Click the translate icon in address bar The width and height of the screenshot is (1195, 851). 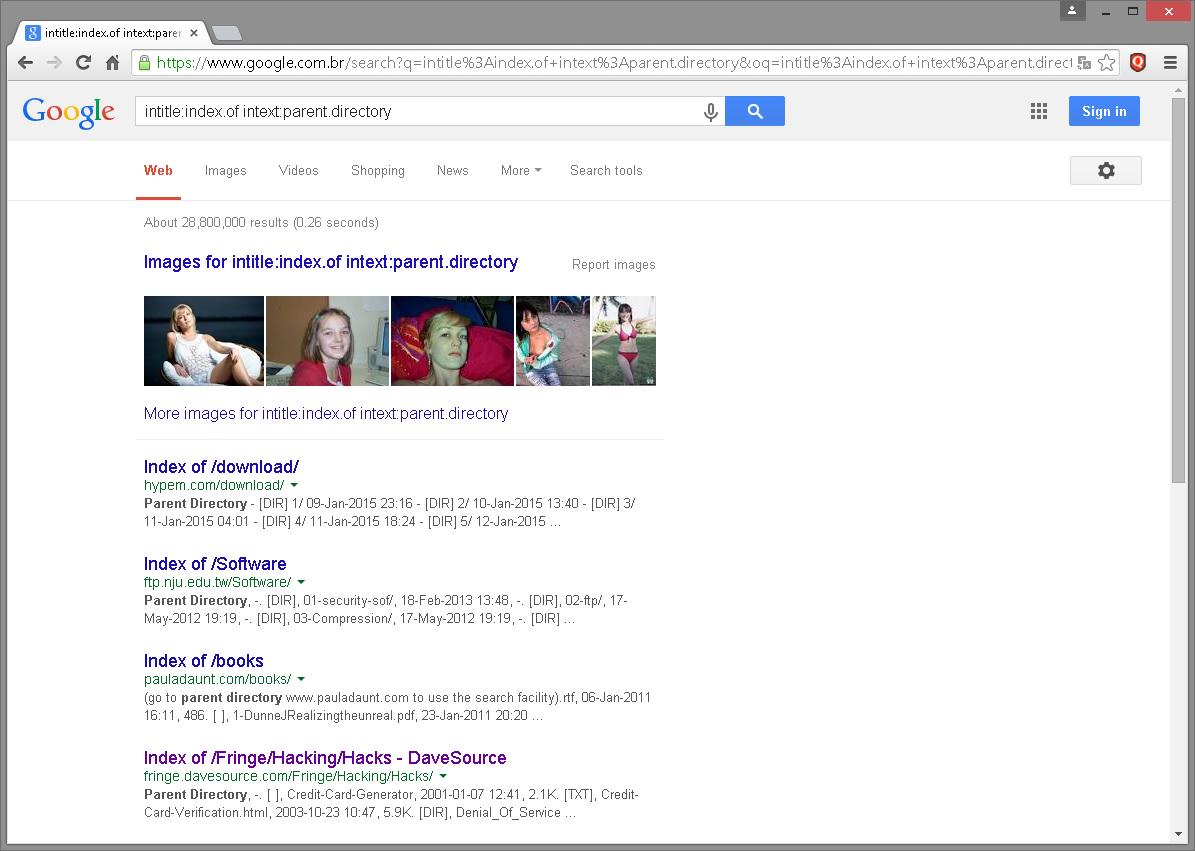tap(1084, 63)
